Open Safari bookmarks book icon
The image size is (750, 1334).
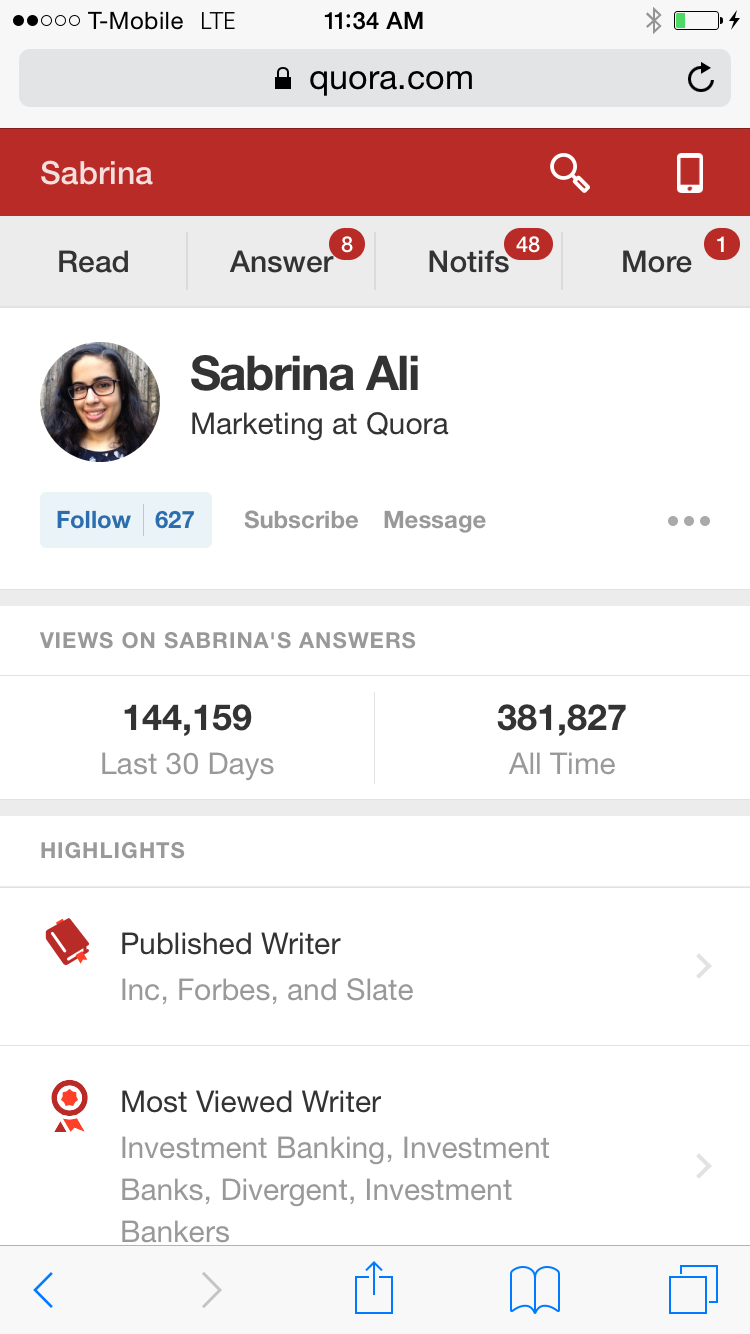pos(534,1289)
